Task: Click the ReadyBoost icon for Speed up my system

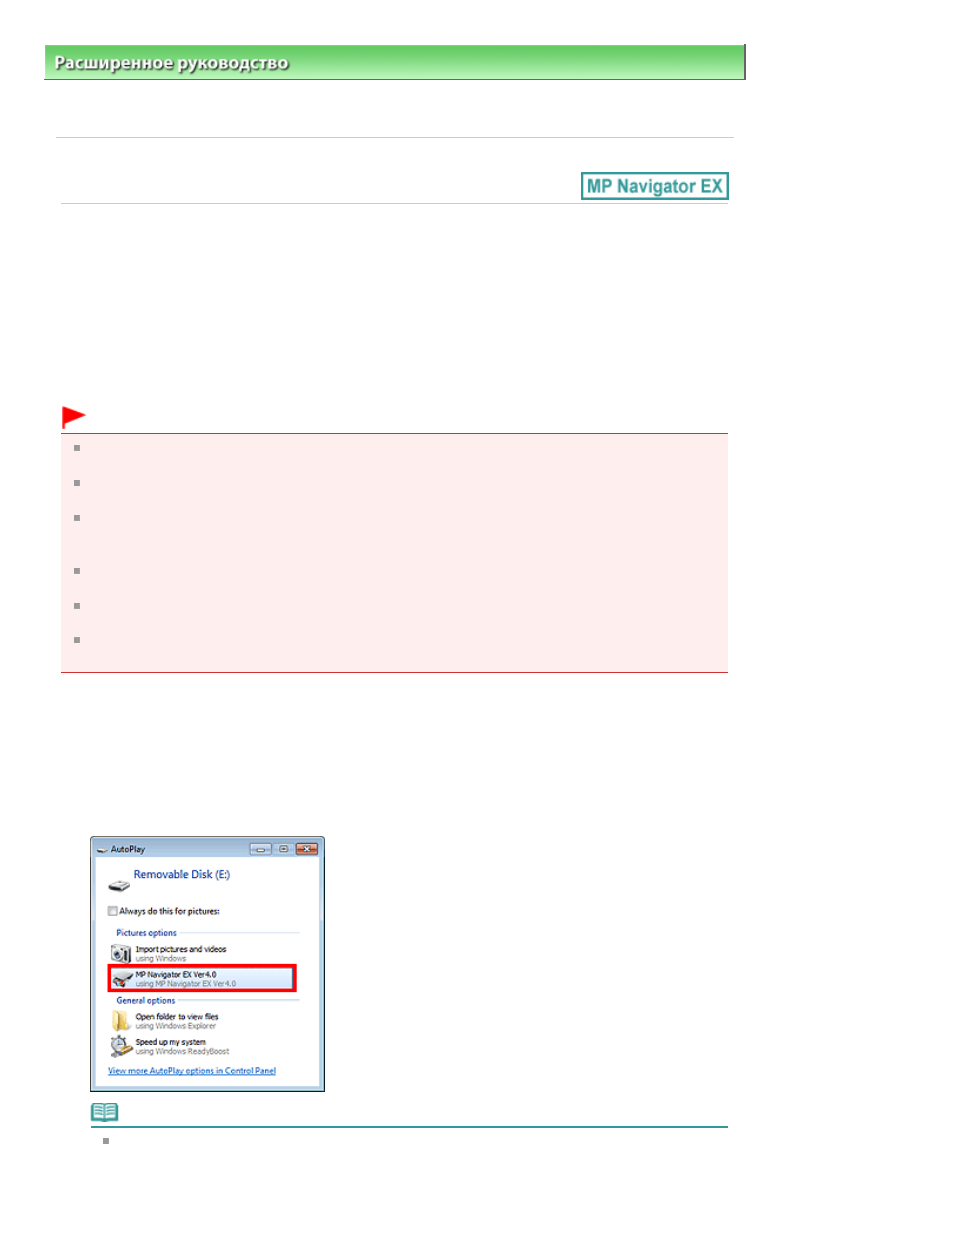Action: [121, 1046]
